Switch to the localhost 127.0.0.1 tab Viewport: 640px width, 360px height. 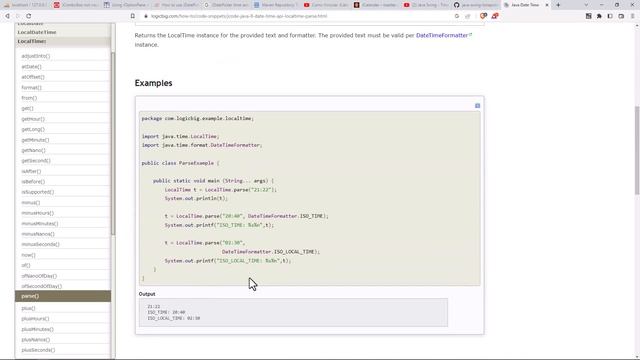coord(26,5)
